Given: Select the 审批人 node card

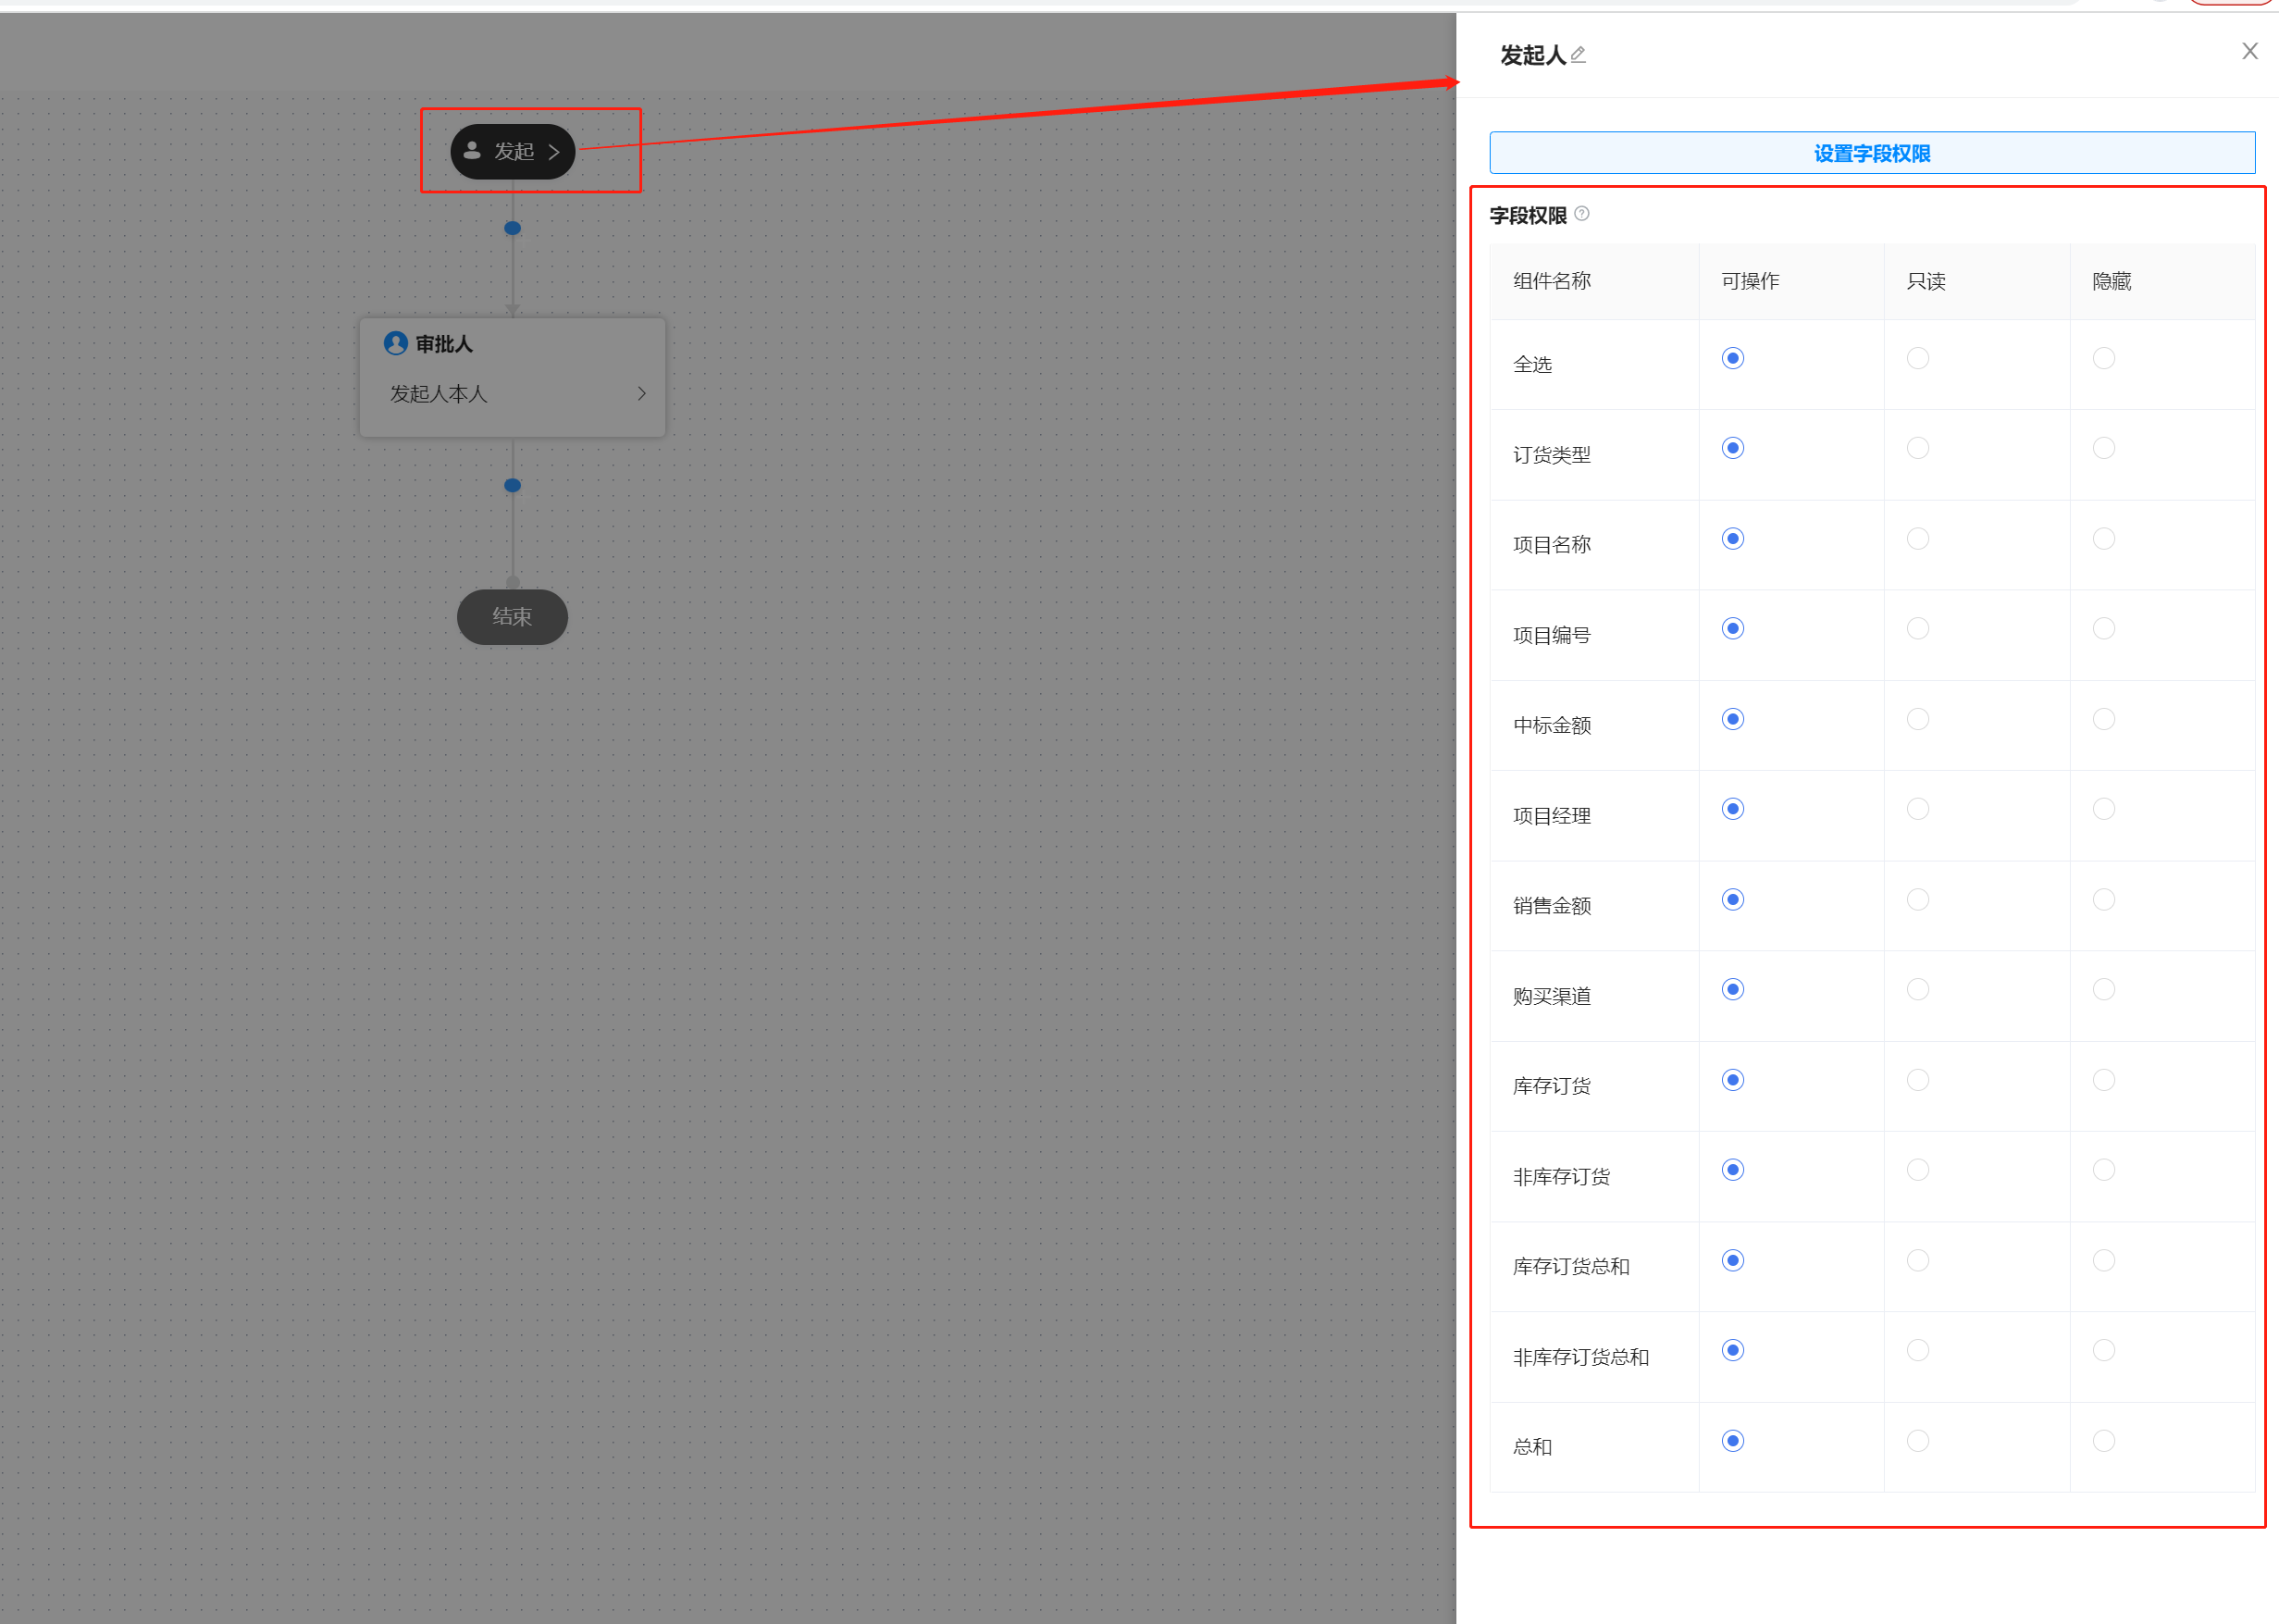Looking at the screenshot, I should click(513, 378).
